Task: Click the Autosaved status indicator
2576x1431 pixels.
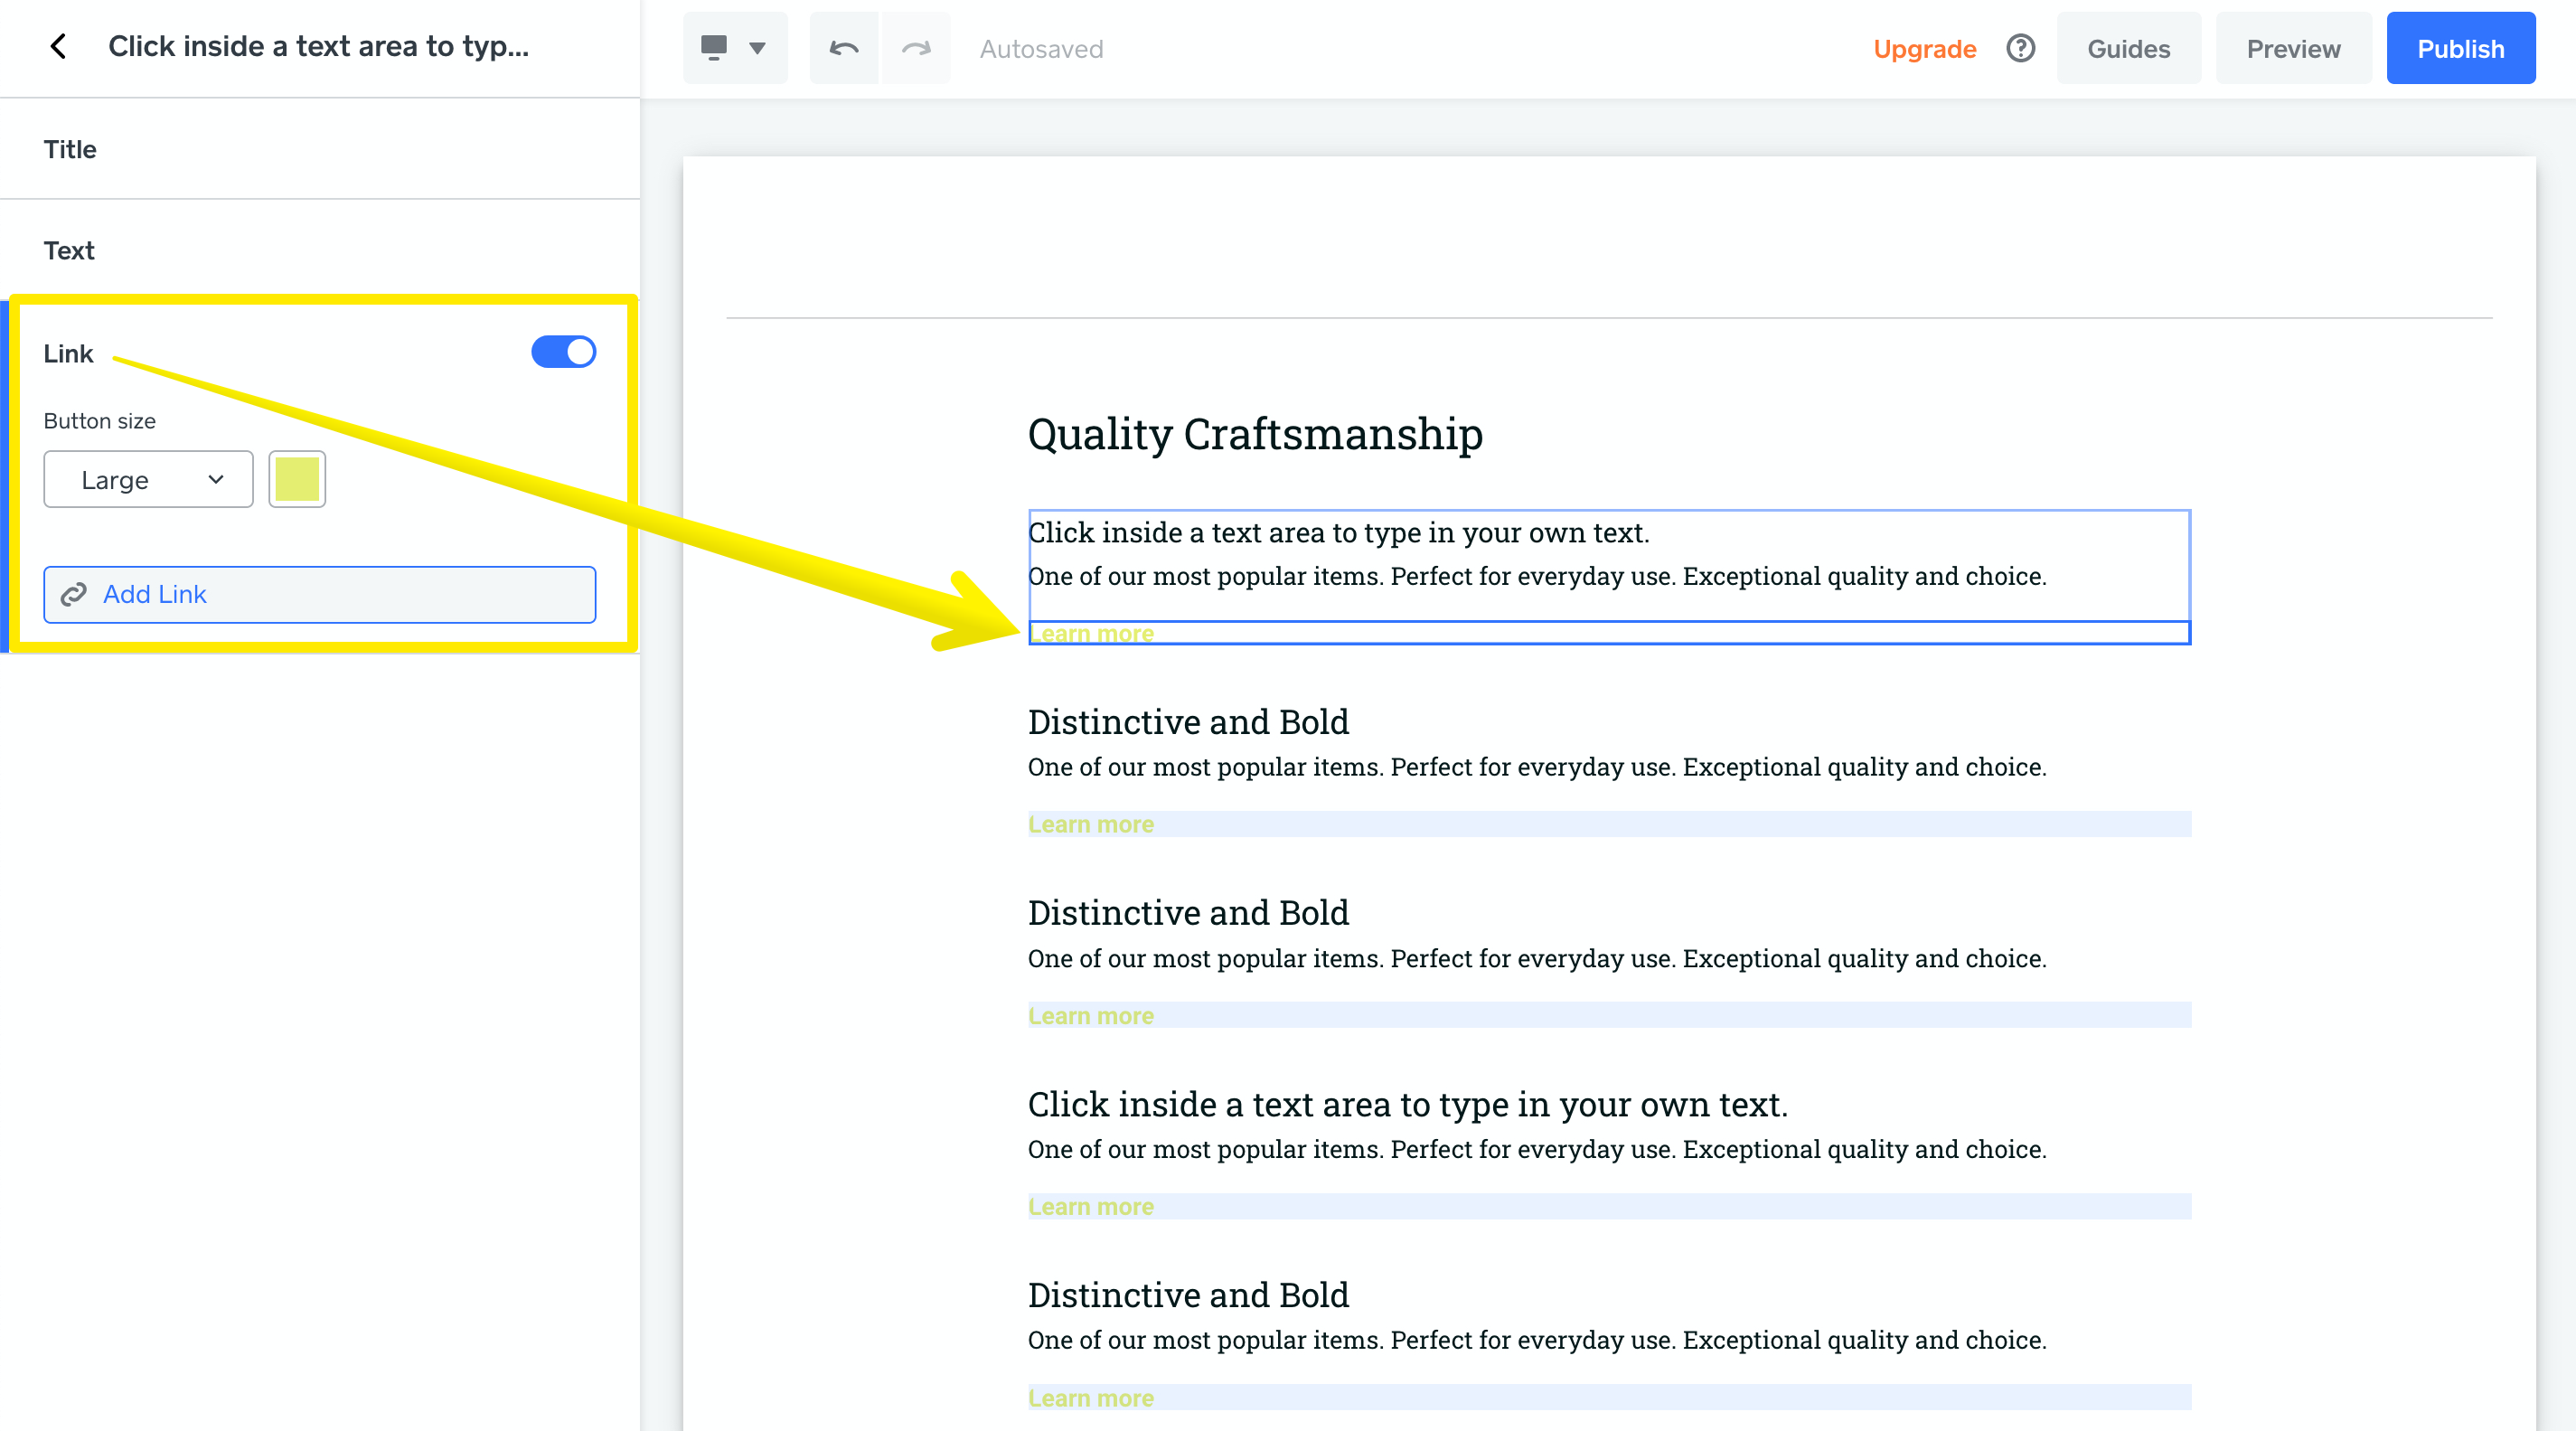Action: tap(1040, 49)
